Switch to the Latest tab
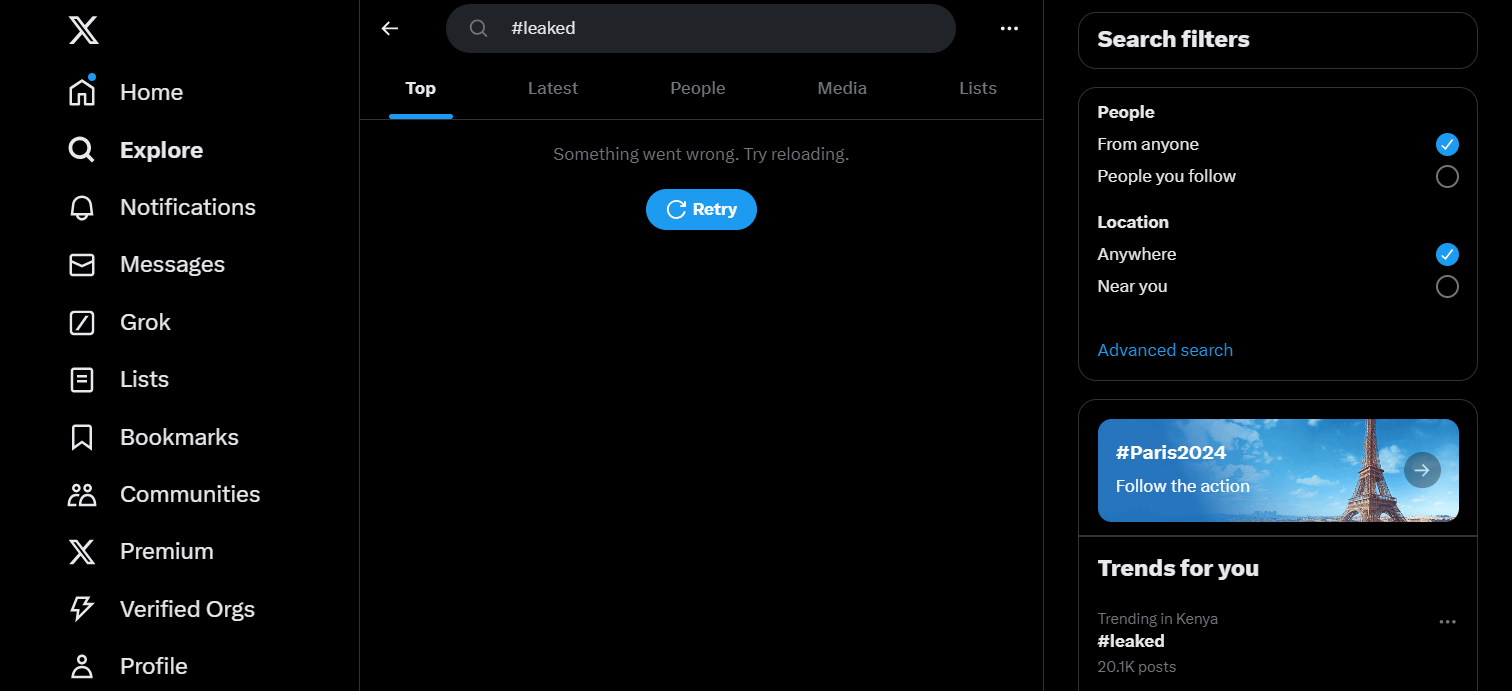The image size is (1512, 691). [553, 88]
